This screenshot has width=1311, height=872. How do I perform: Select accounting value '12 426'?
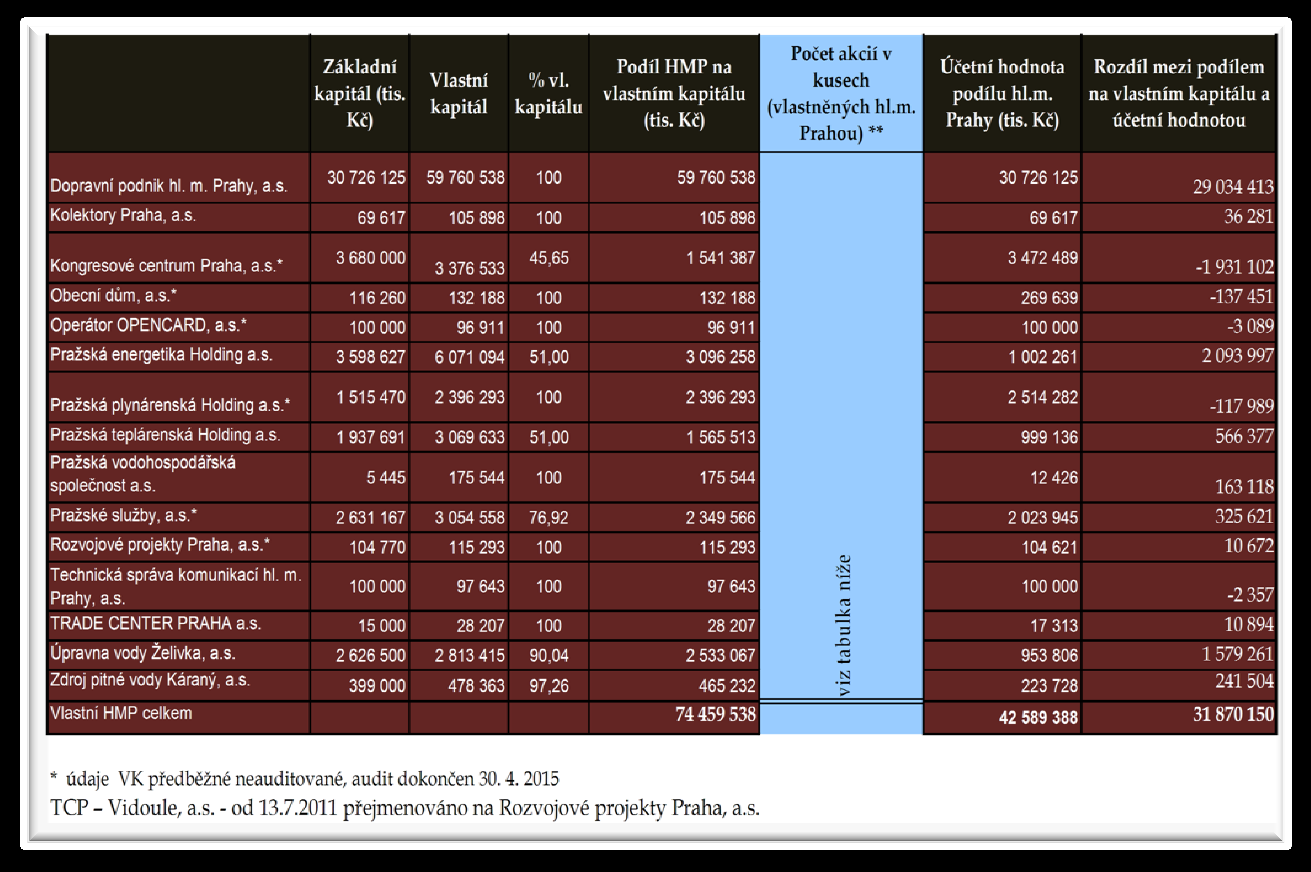[x=1054, y=476]
